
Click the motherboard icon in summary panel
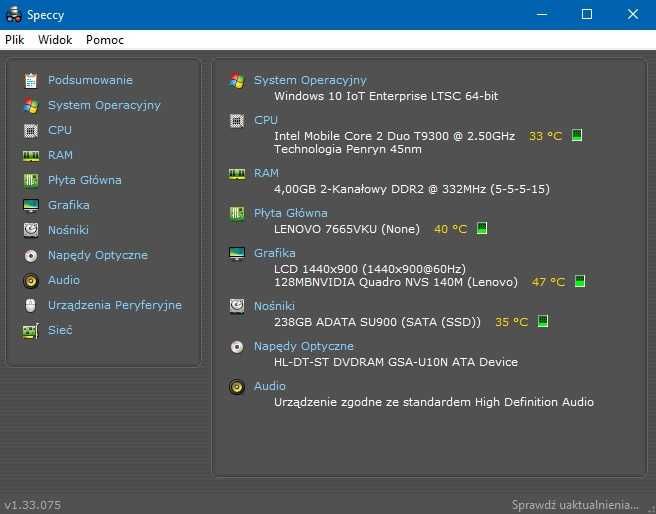(237, 213)
